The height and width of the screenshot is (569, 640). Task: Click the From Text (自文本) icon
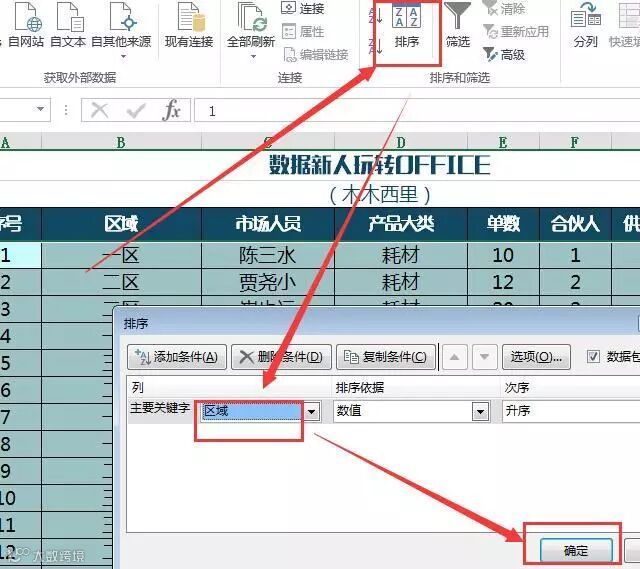tap(68, 24)
